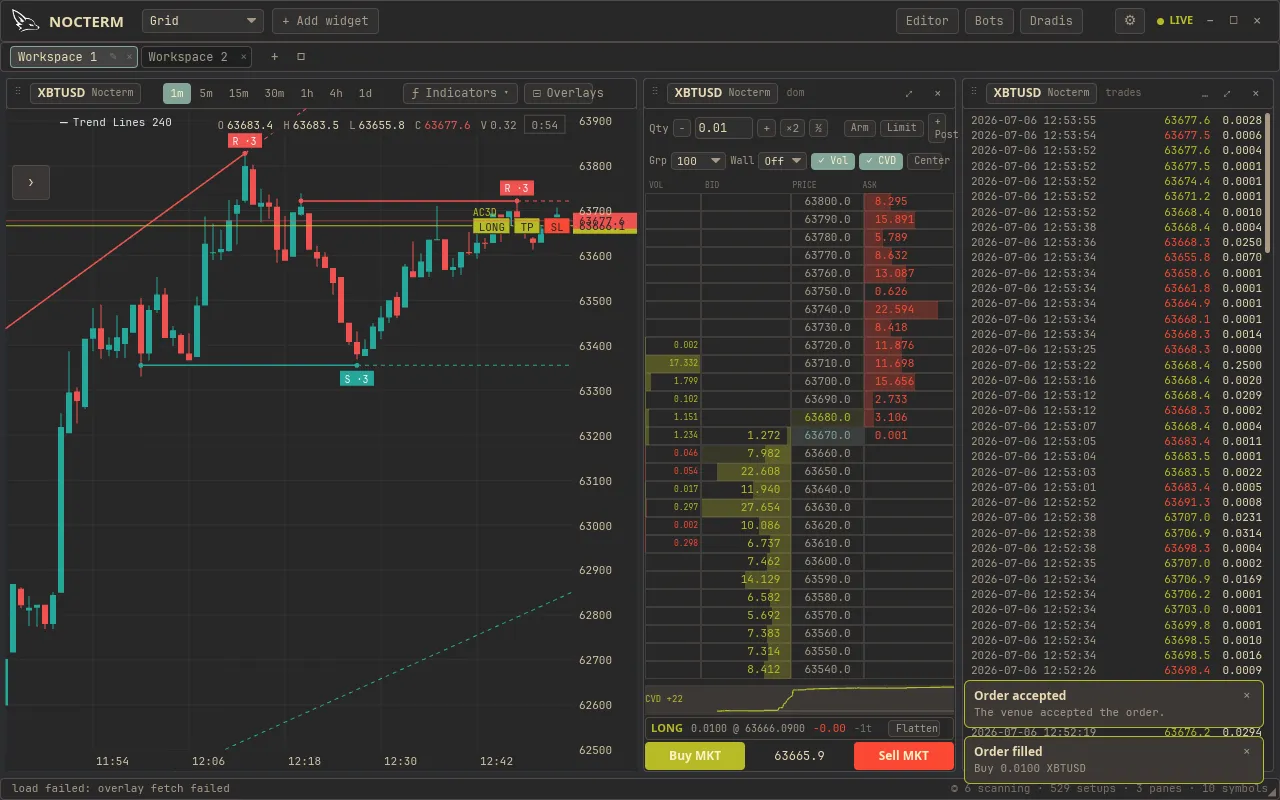This screenshot has height=800, width=1280.
Task: Select the SL tag on the chart
Action: [557, 227]
